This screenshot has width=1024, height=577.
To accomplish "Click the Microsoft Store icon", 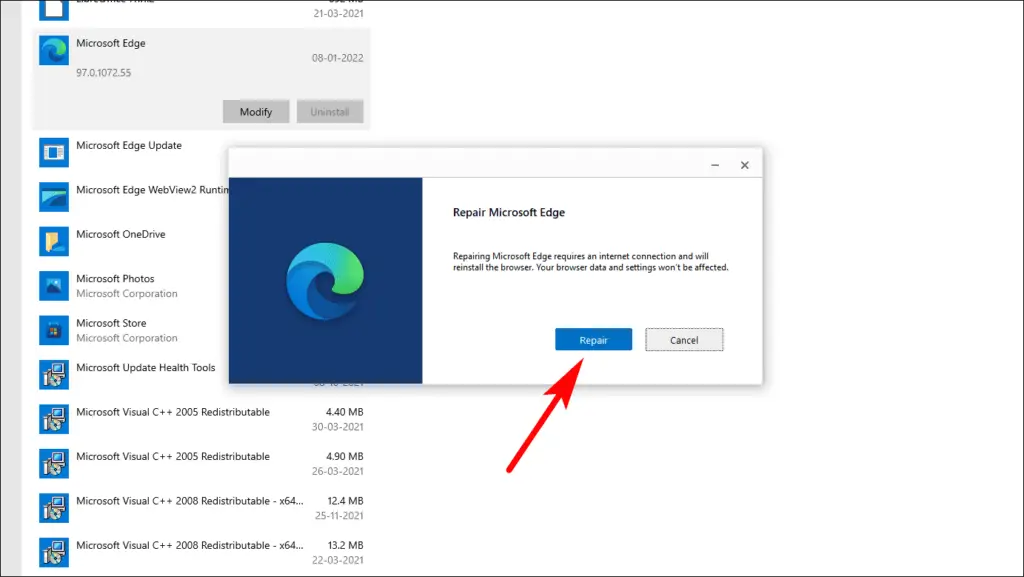I will (54, 330).
